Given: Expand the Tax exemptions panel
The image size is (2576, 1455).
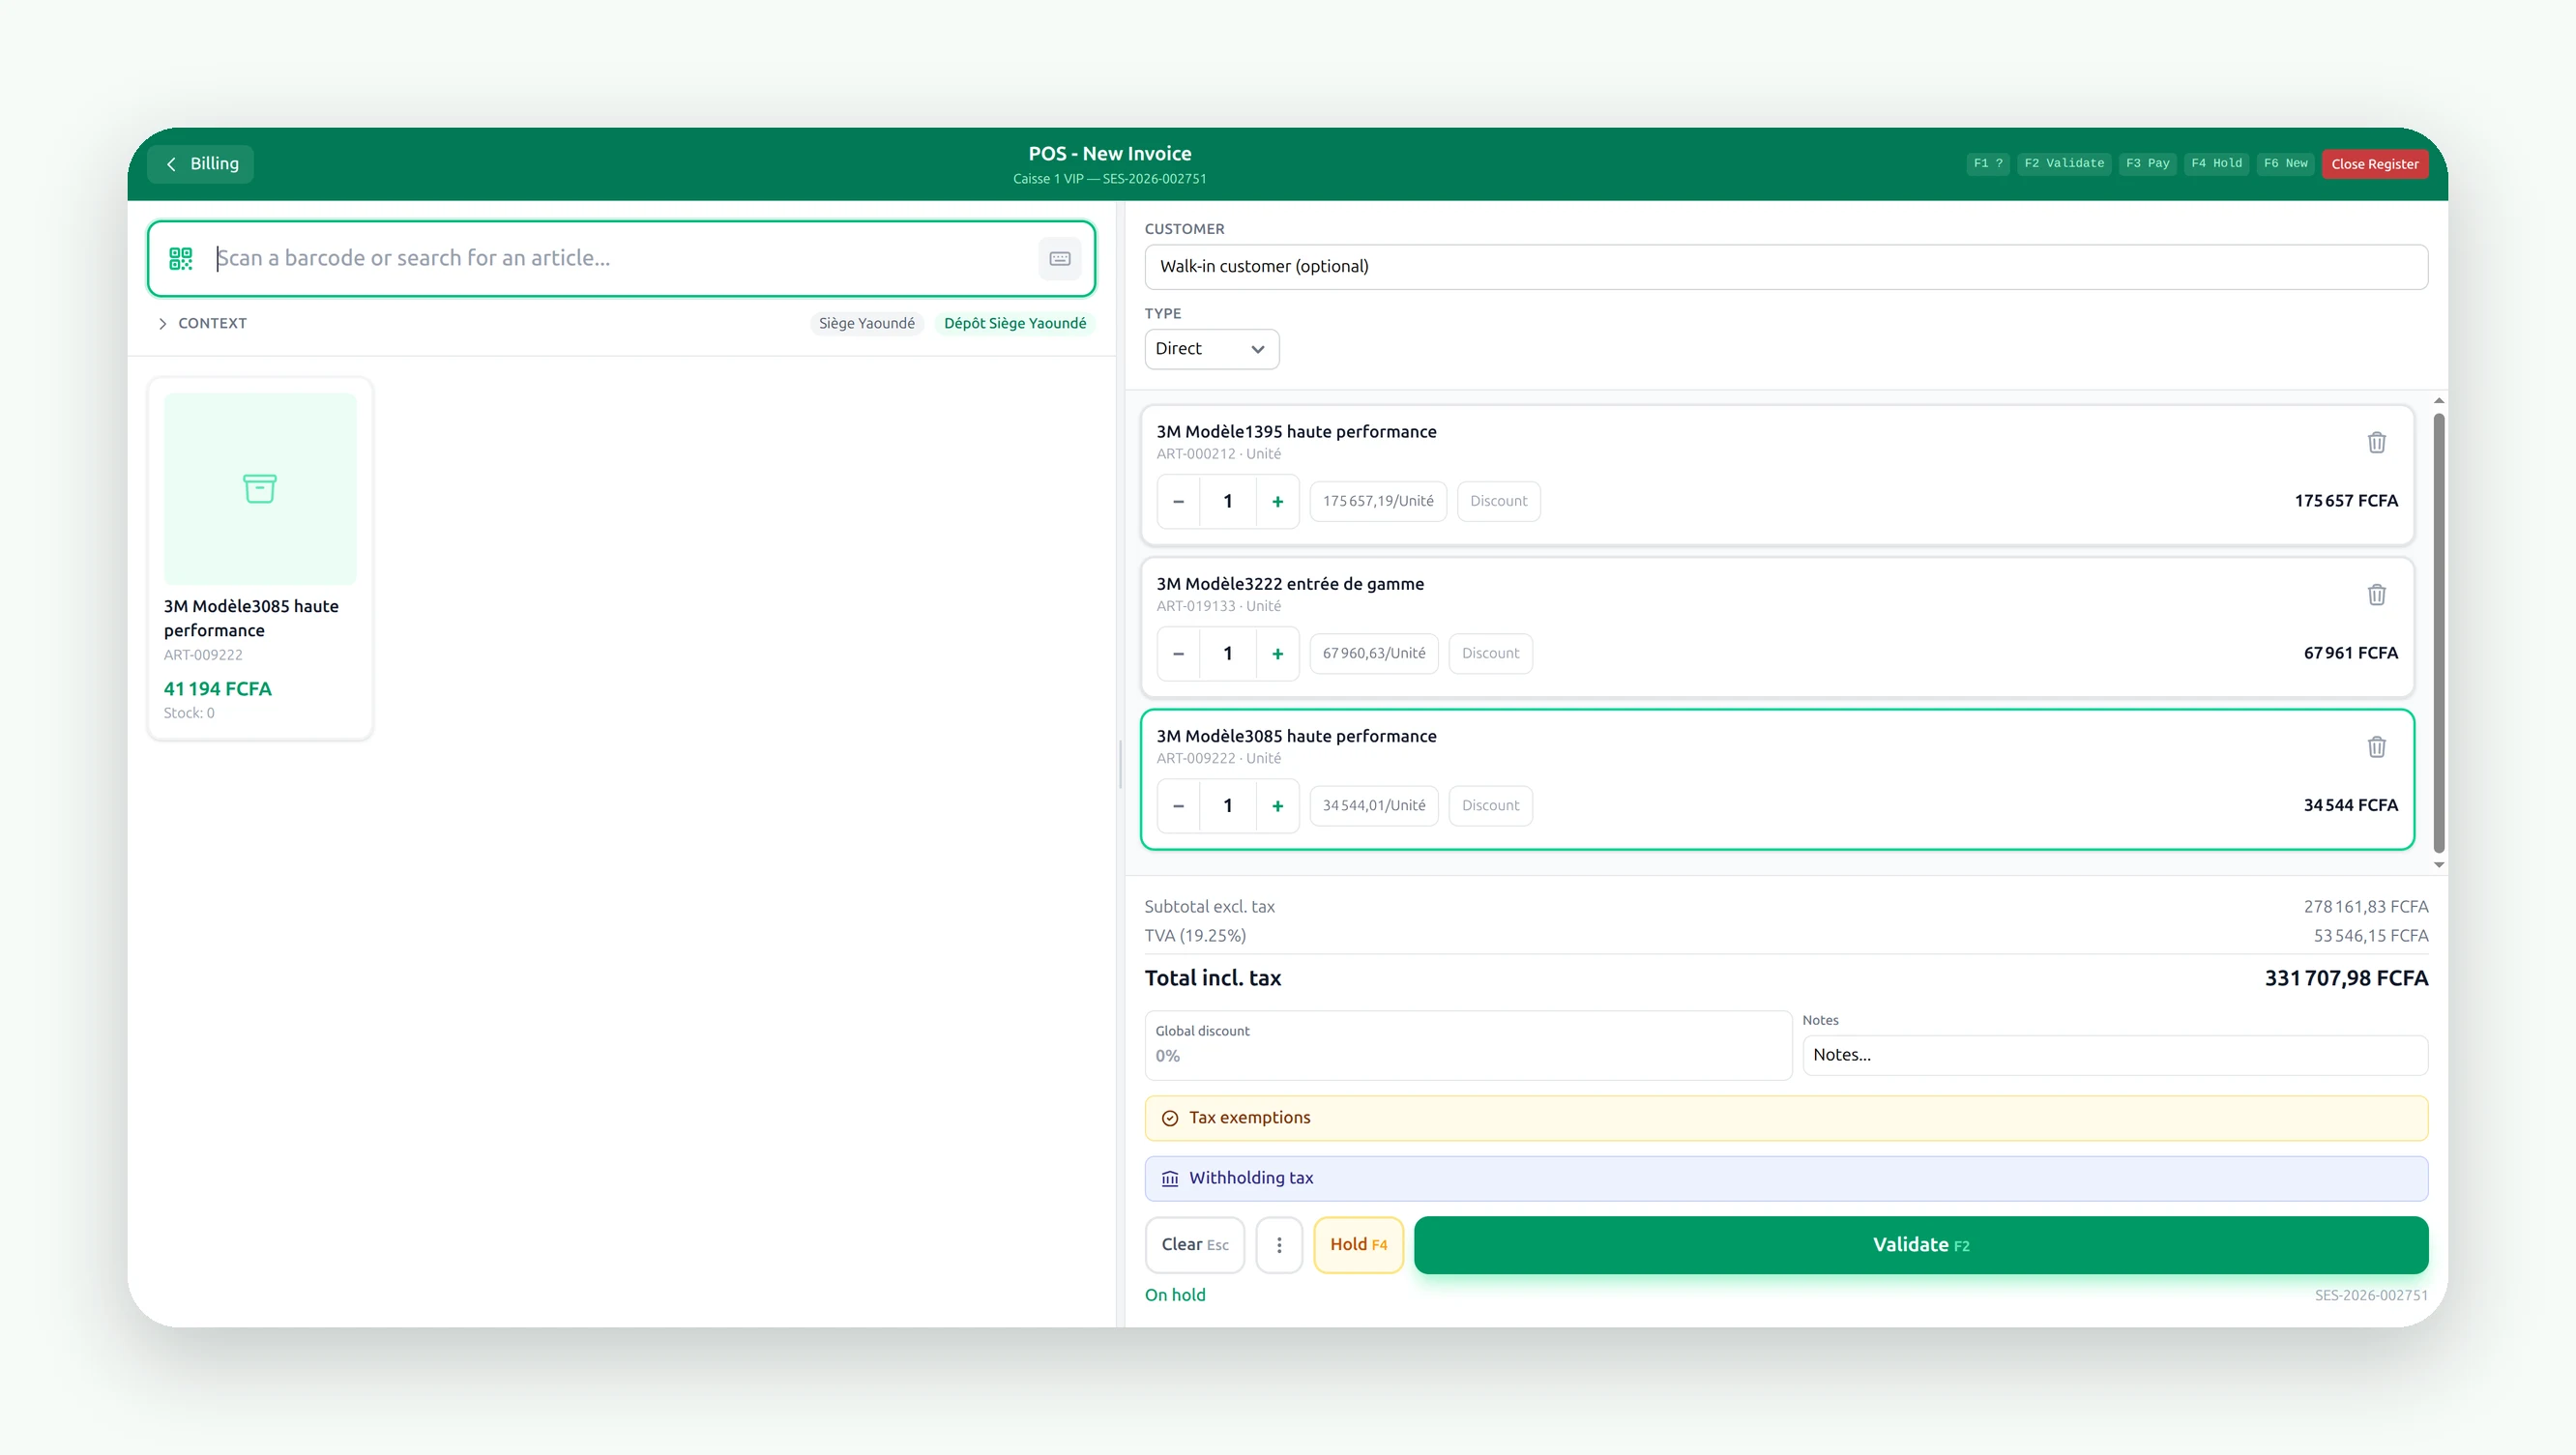Looking at the screenshot, I should [1786, 1118].
